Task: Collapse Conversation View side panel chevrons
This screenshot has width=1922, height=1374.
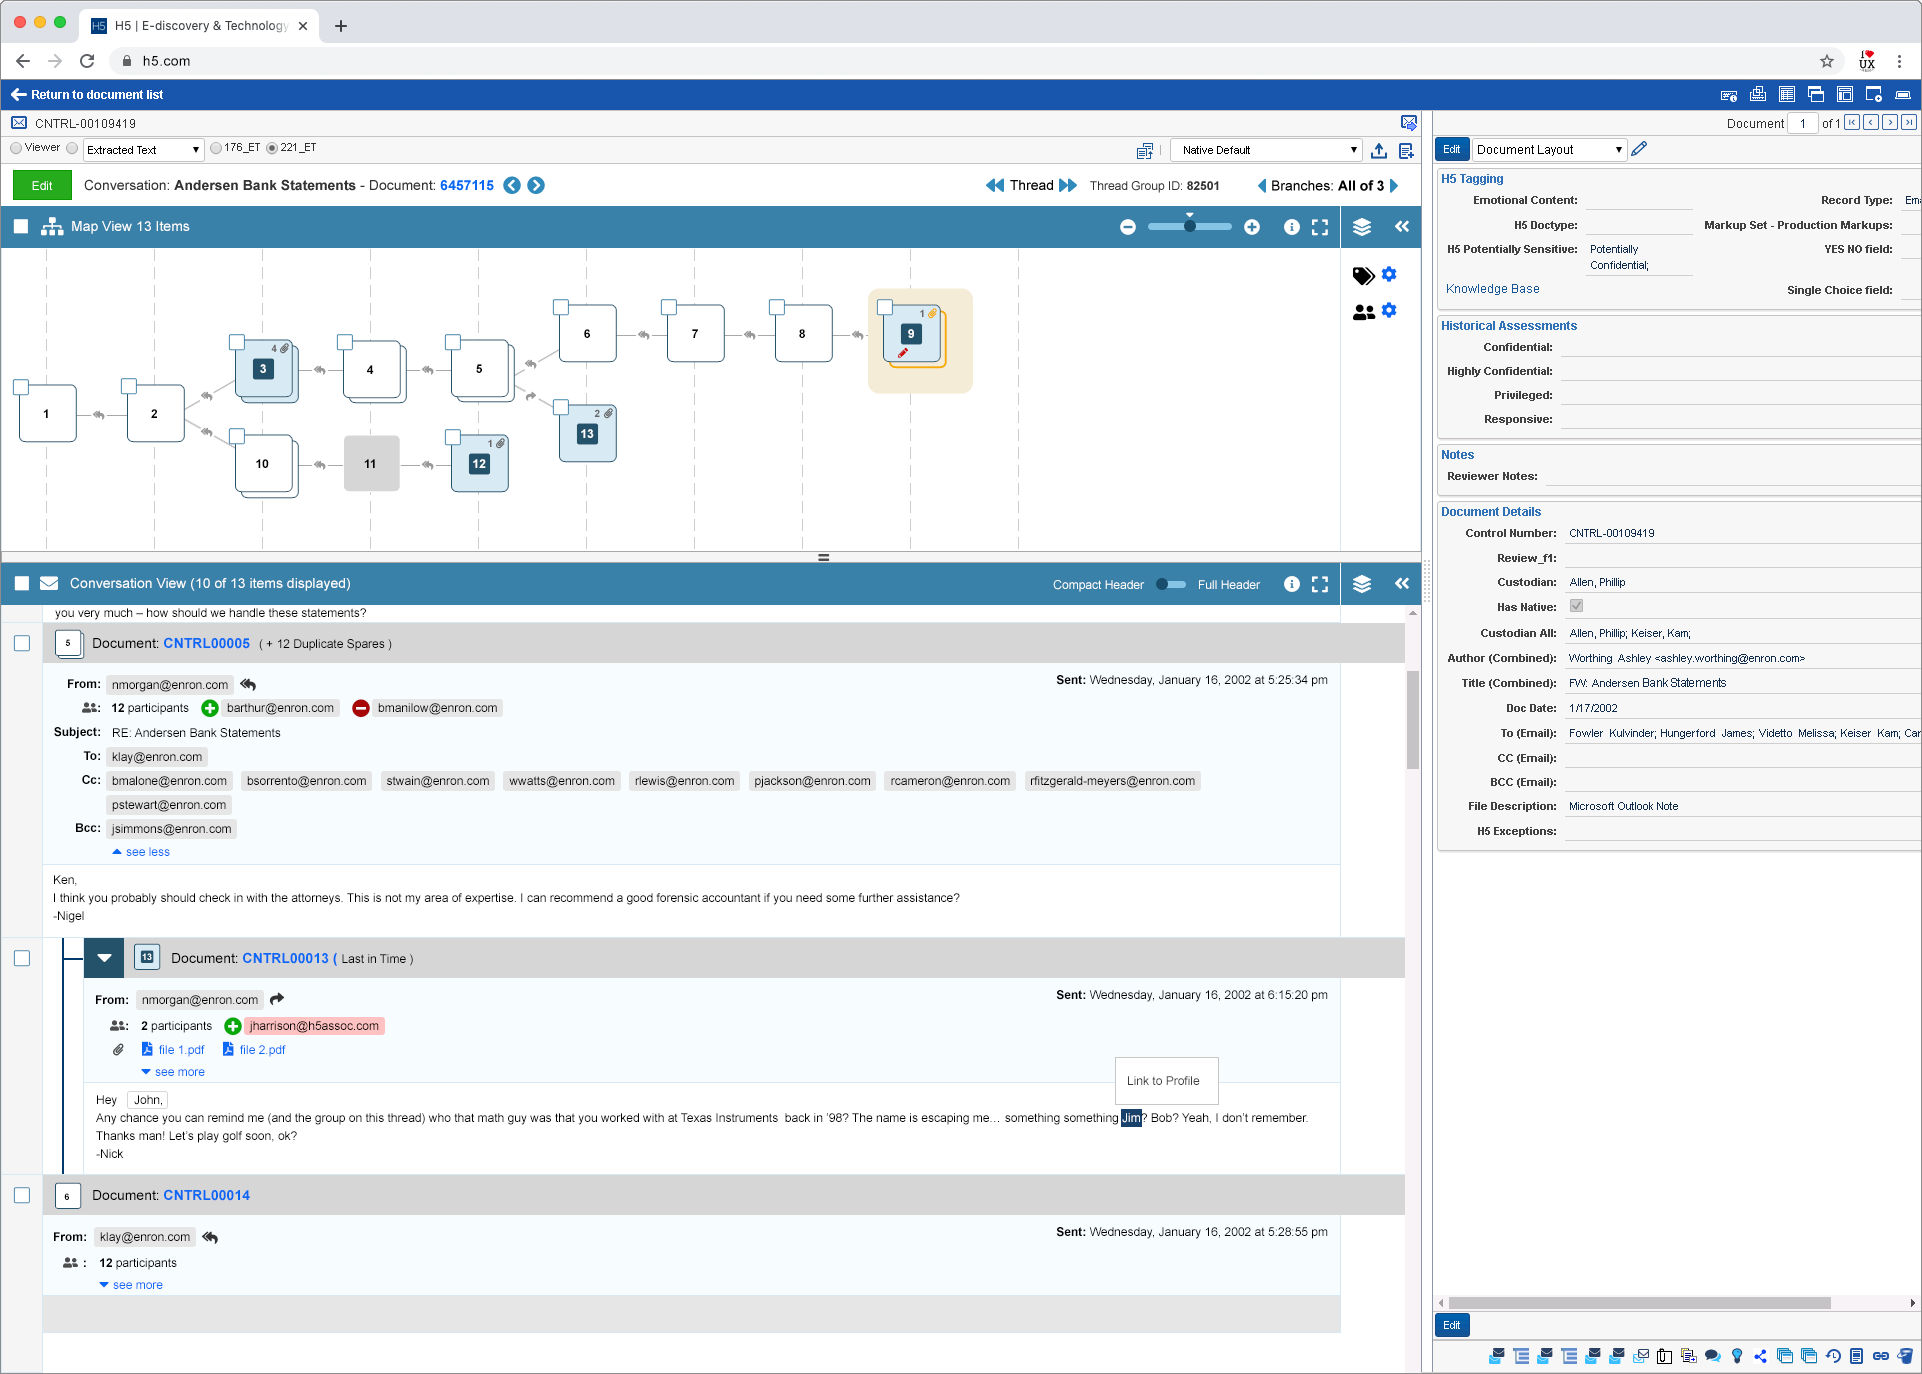Action: point(1402,584)
